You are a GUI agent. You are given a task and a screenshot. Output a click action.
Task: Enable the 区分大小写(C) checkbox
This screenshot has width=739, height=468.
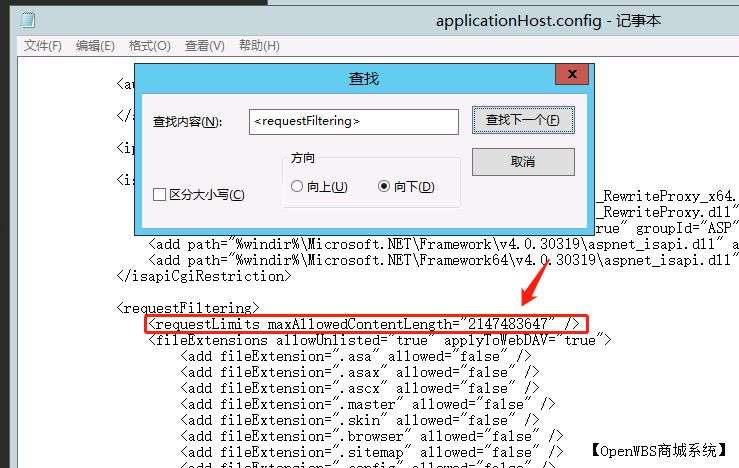pyautogui.click(x=160, y=195)
